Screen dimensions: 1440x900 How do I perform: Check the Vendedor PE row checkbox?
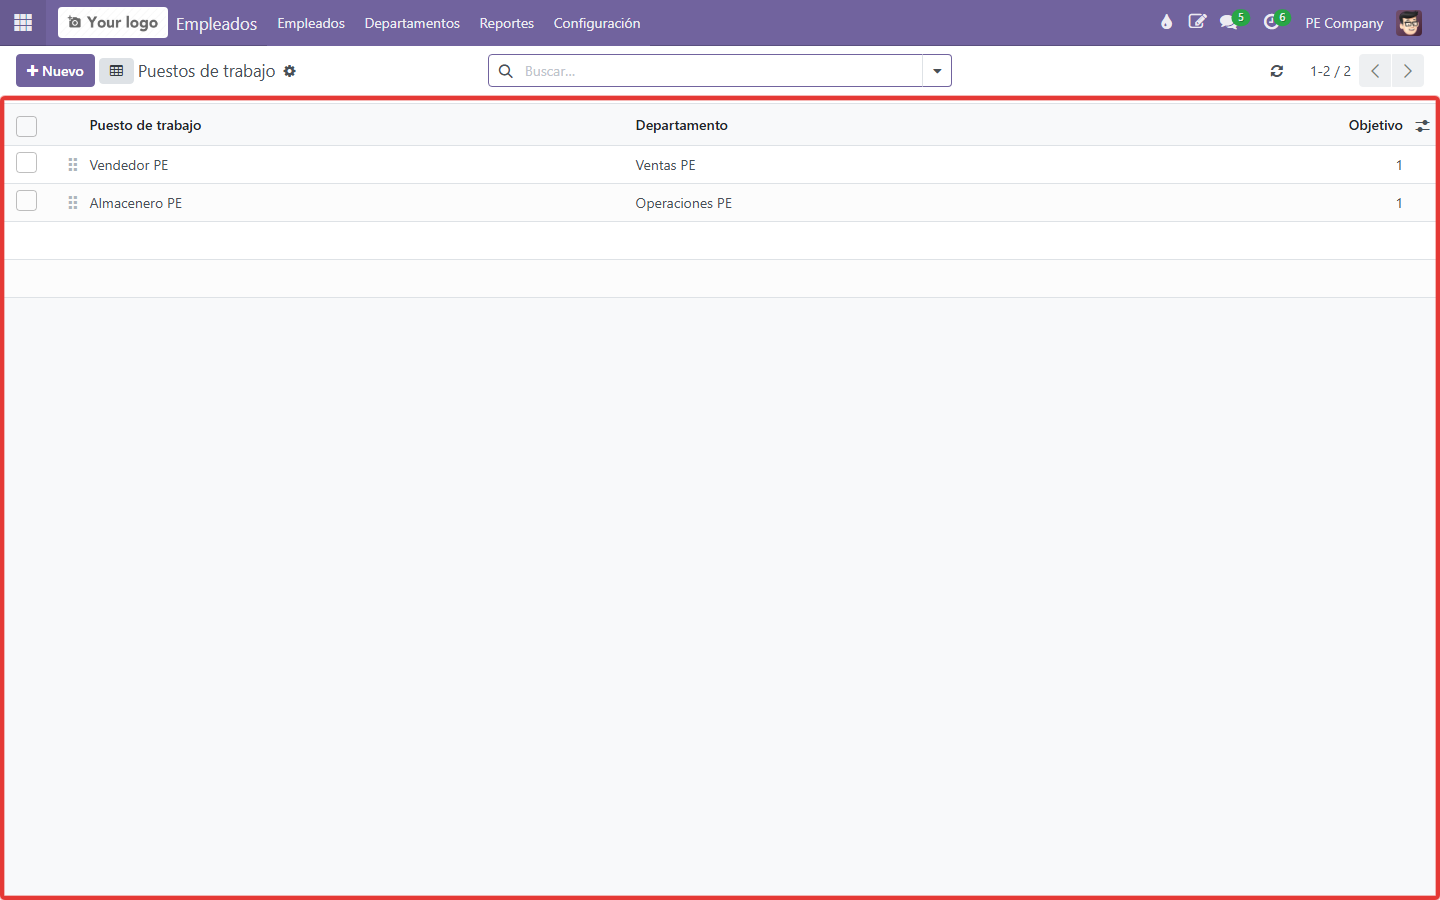point(27,163)
